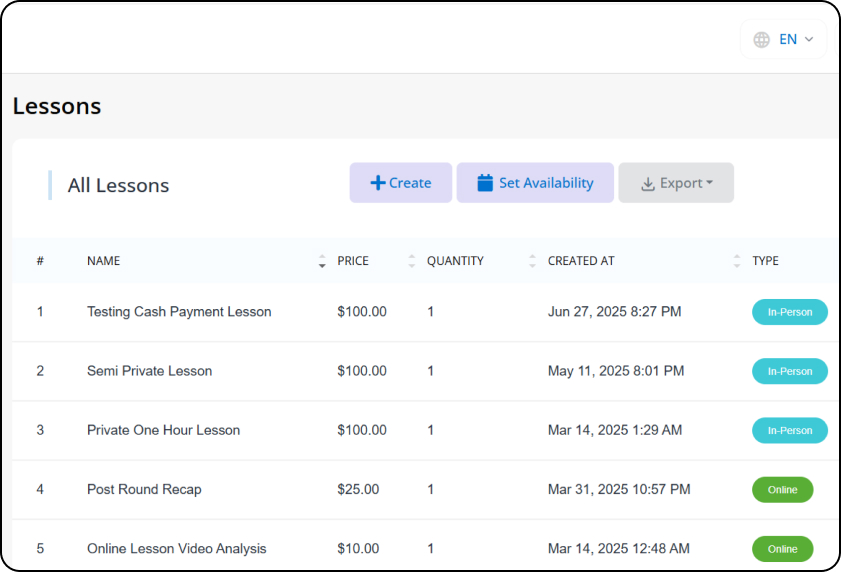Screen dimensions: 841x572
Task: Sort by Name column arrows
Action: pyautogui.click(x=322, y=261)
